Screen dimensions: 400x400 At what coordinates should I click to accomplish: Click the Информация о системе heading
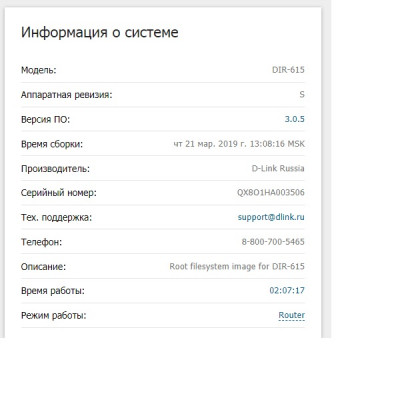point(100,32)
